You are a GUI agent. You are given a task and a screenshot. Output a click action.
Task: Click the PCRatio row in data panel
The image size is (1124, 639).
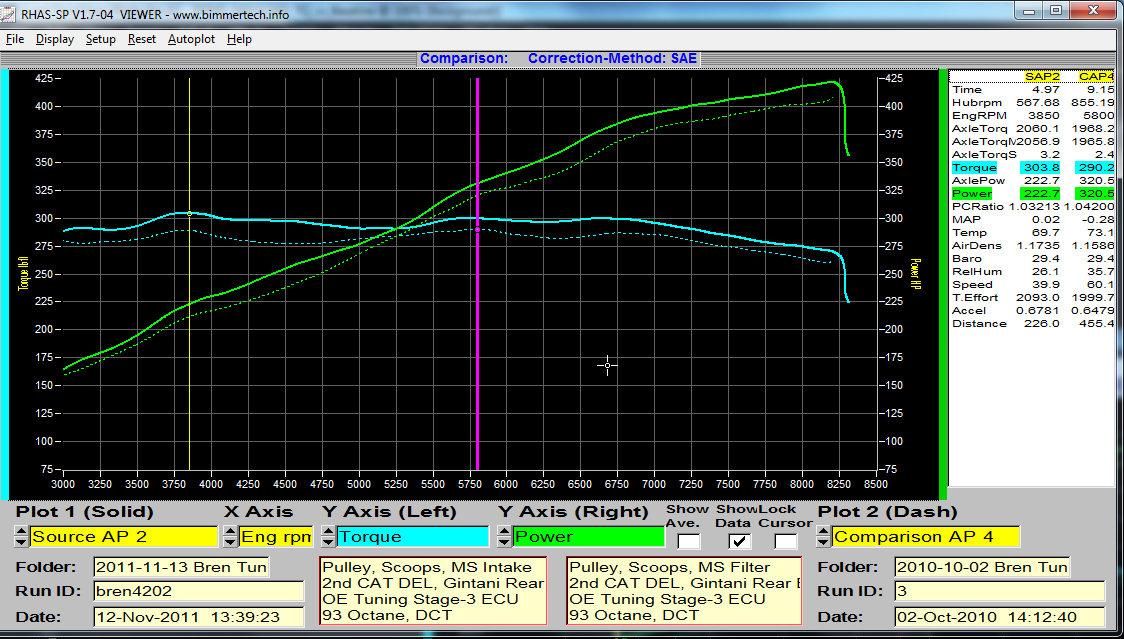pyautogui.click(x=1033, y=207)
